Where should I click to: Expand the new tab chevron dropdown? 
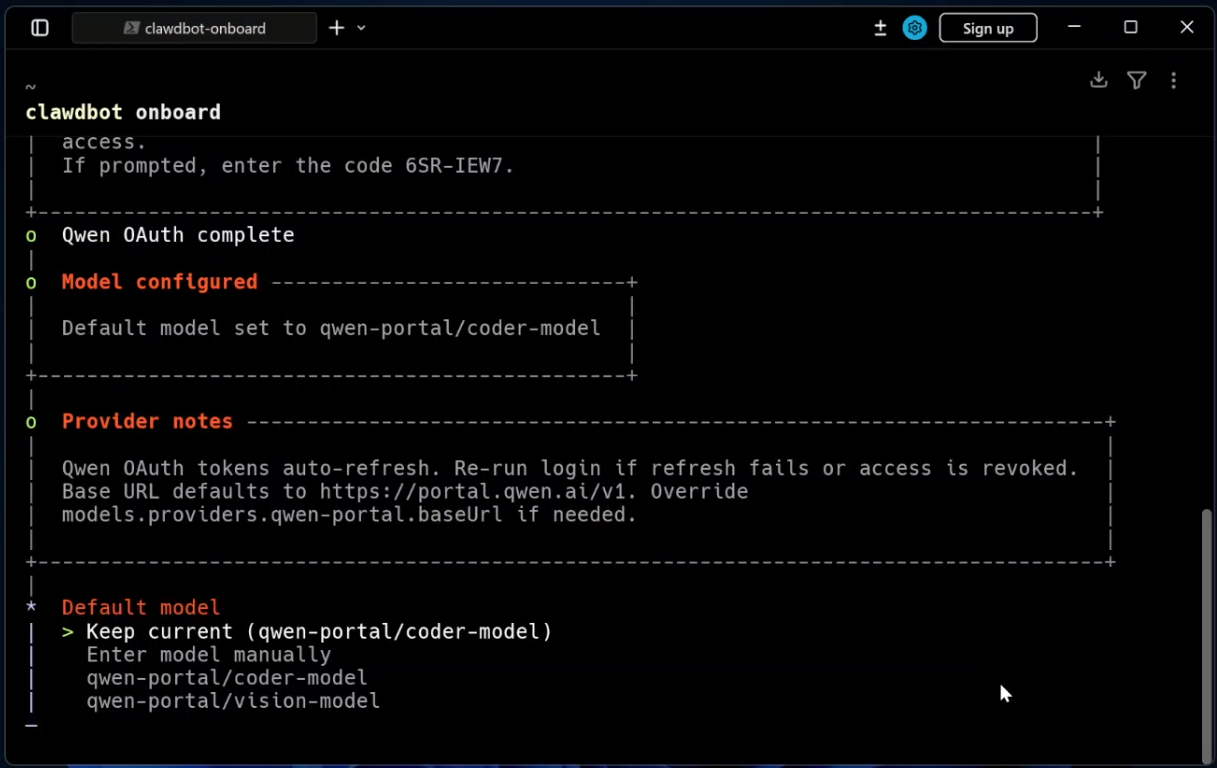[362, 28]
